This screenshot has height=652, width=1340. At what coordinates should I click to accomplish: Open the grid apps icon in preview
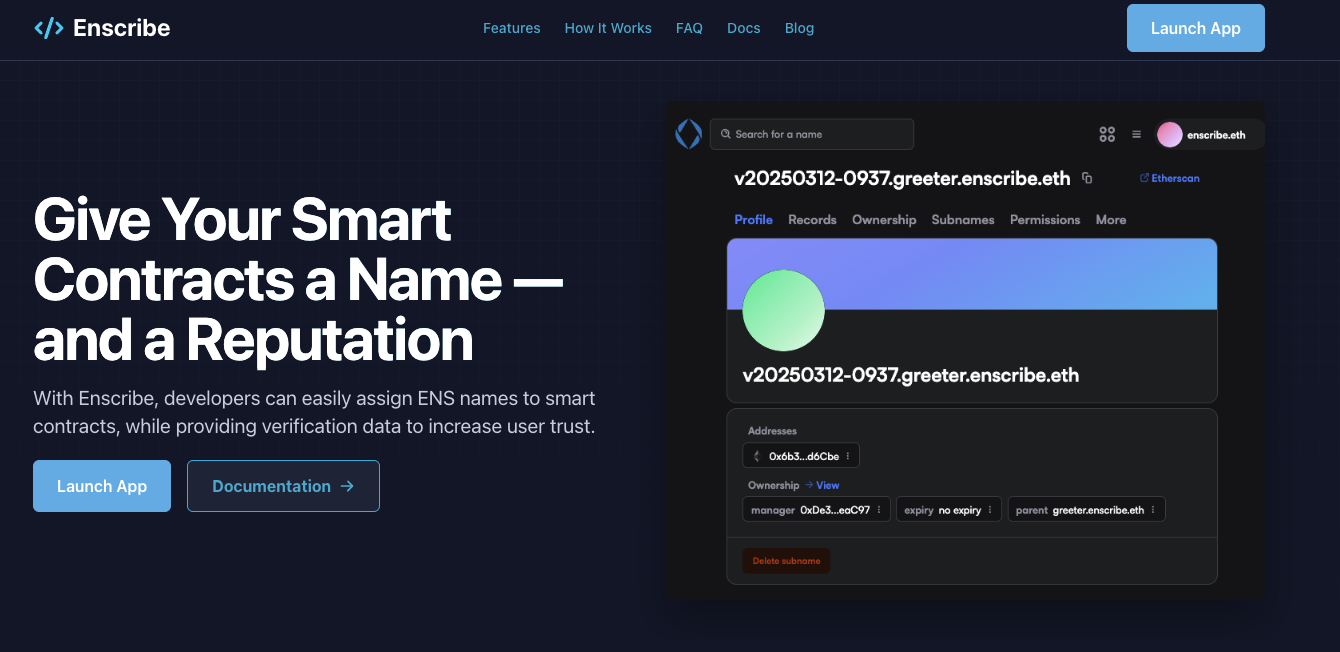point(1107,134)
